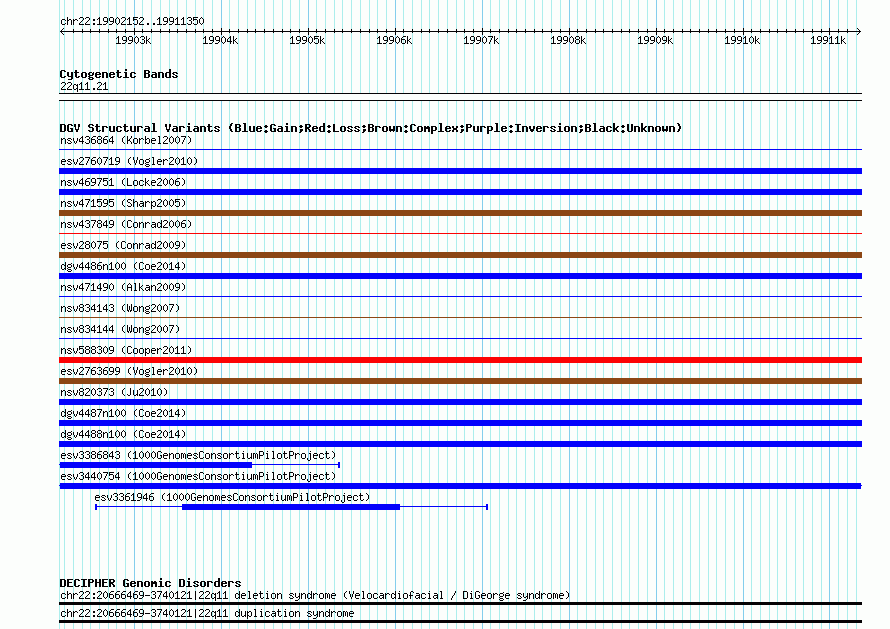Open the Cytogenetic Bands track title

pos(119,74)
